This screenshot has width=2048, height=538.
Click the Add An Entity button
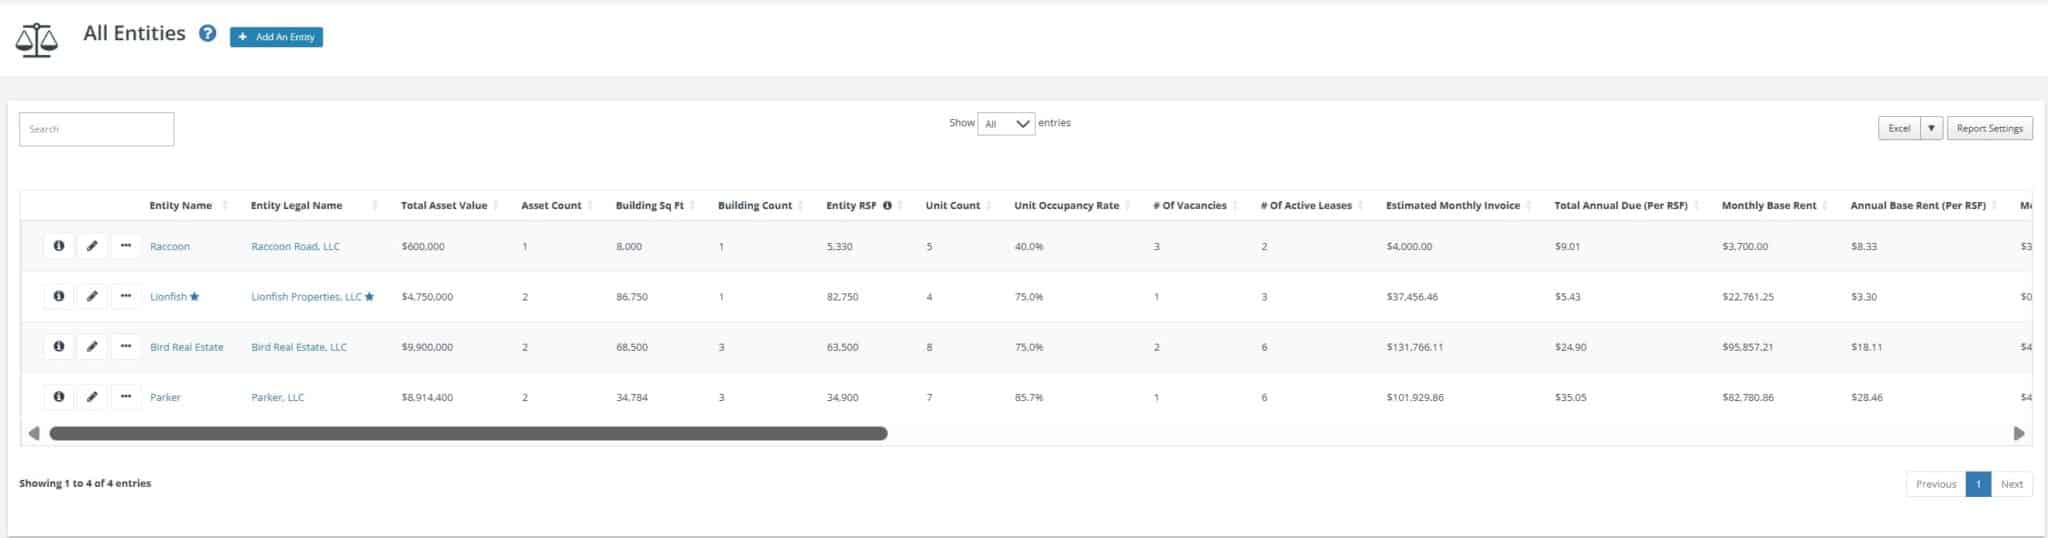click(x=276, y=37)
